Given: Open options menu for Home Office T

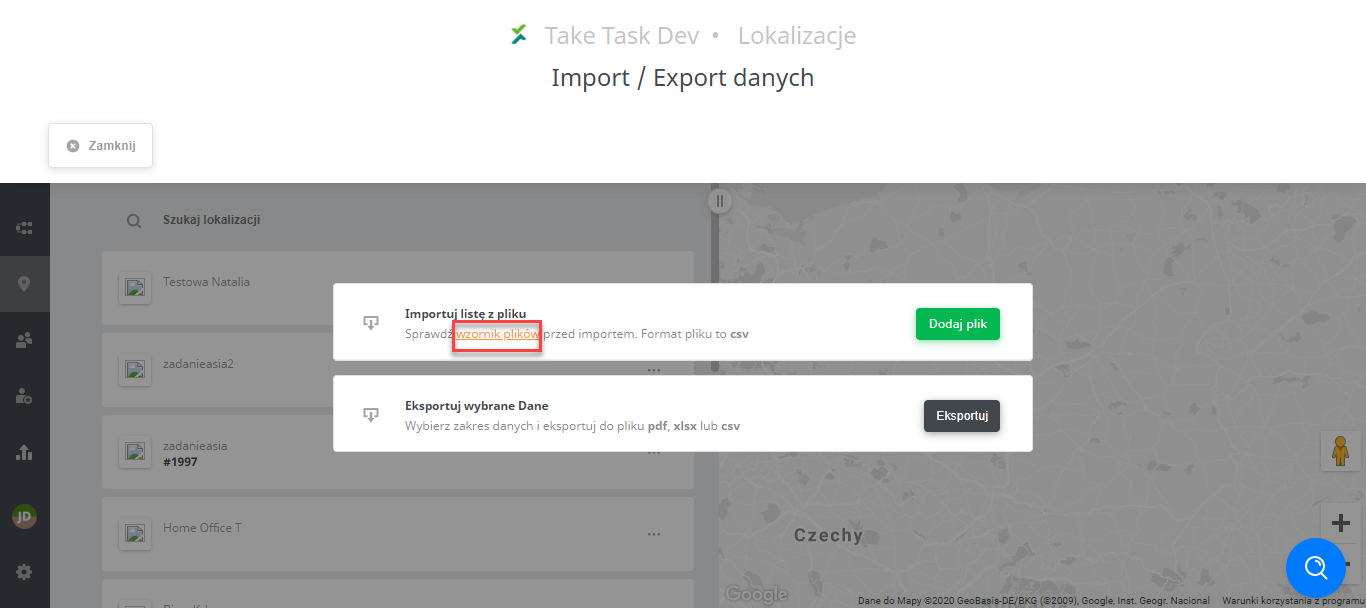Looking at the screenshot, I should [654, 534].
